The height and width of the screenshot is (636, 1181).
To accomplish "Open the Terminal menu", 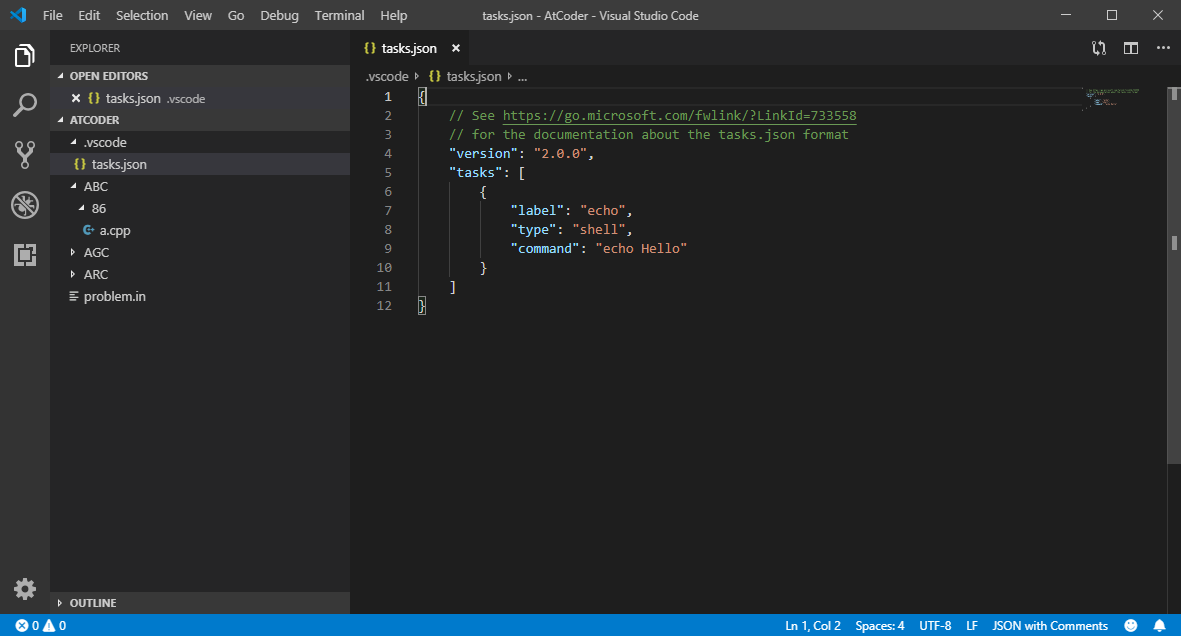I will (x=338, y=16).
